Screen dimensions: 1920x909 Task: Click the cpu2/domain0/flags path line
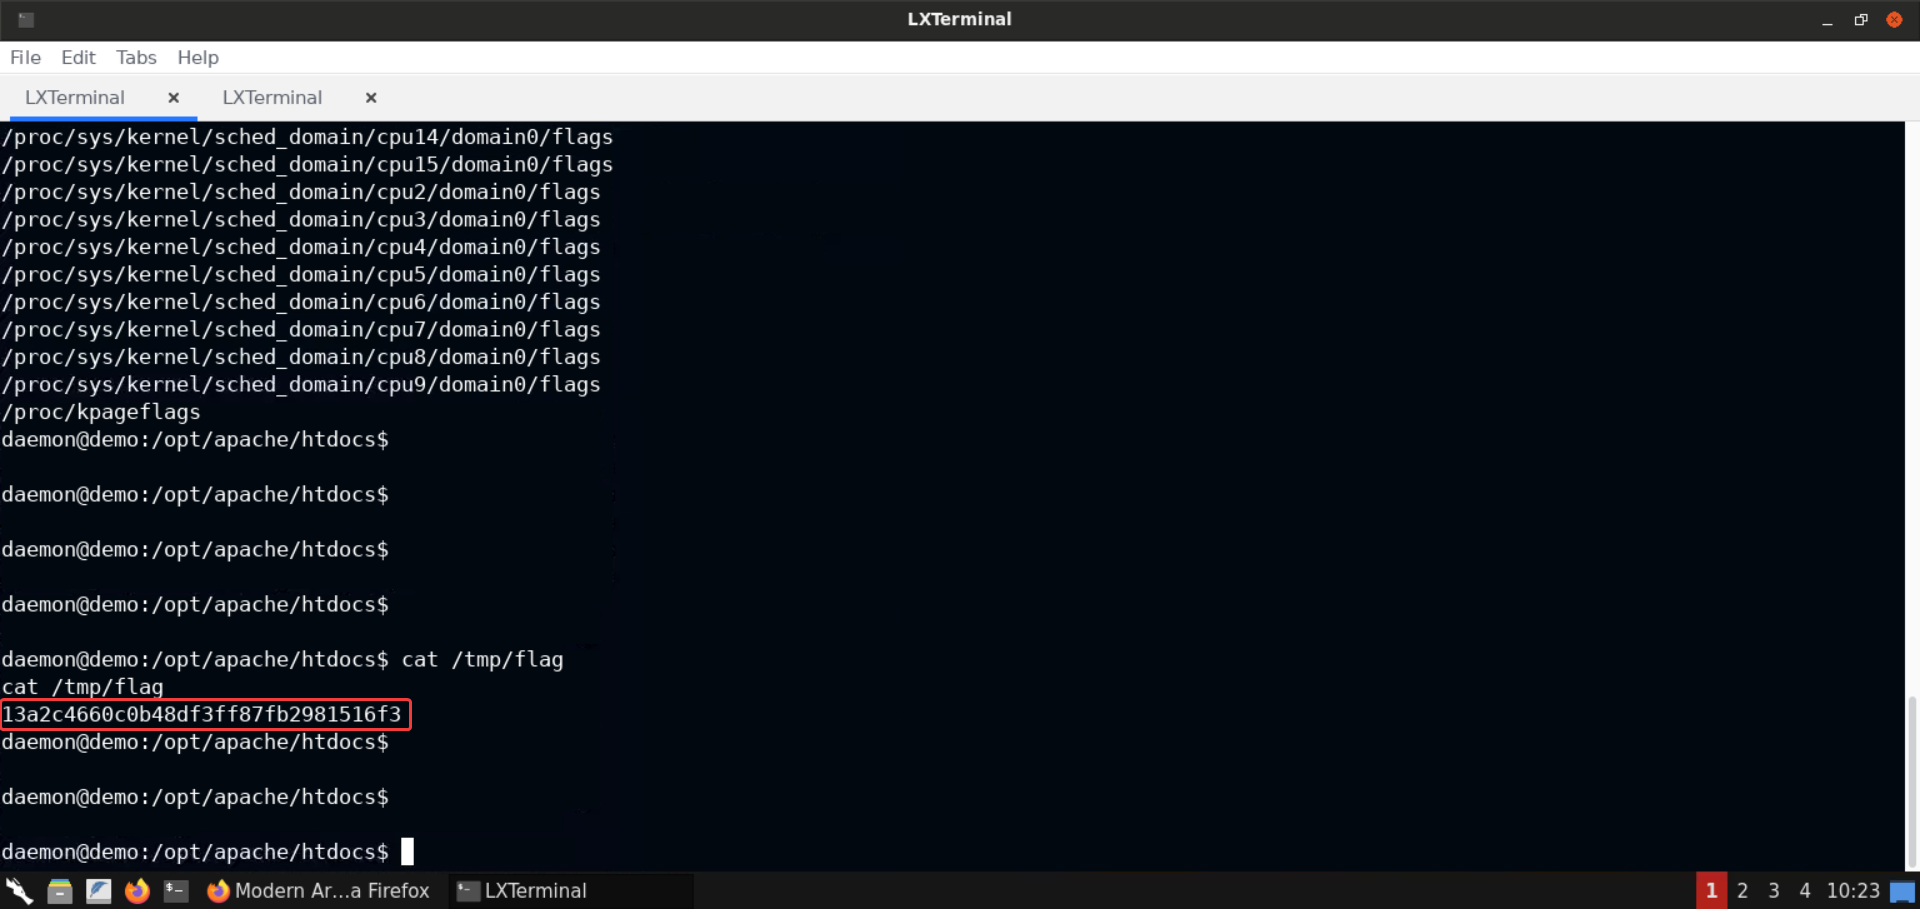(x=301, y=192)
